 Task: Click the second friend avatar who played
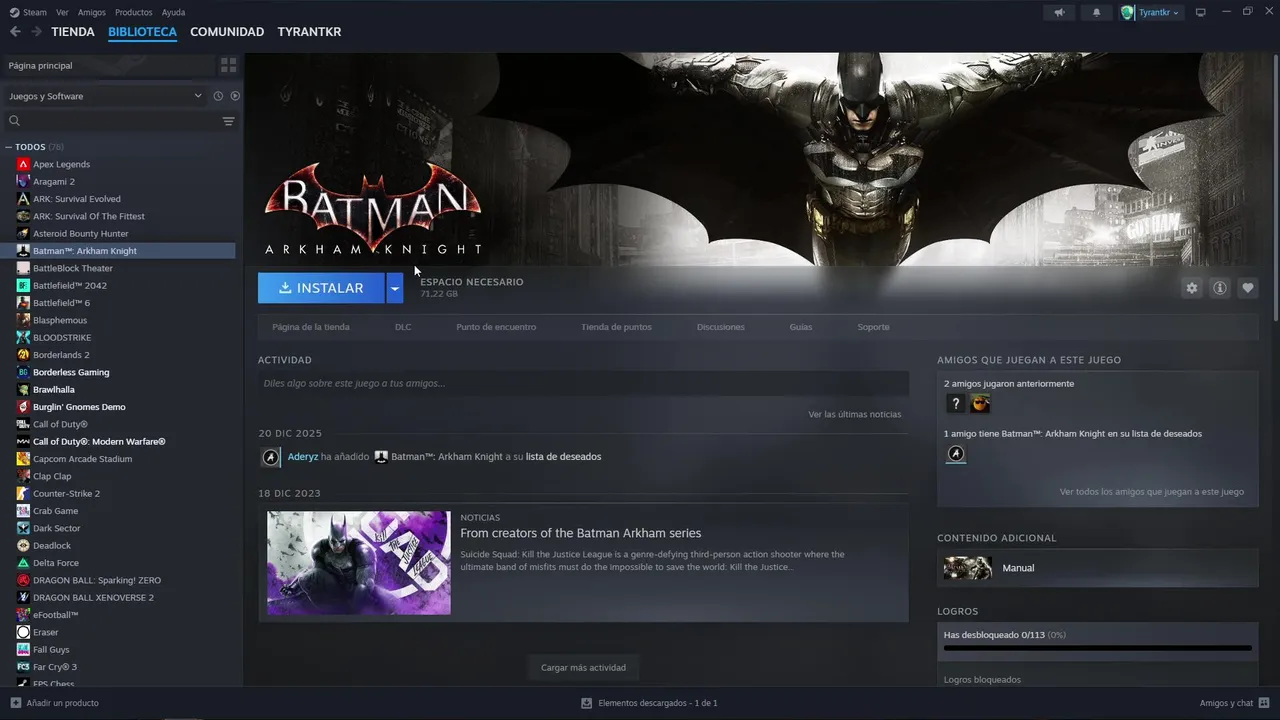[x=980, y=403]
